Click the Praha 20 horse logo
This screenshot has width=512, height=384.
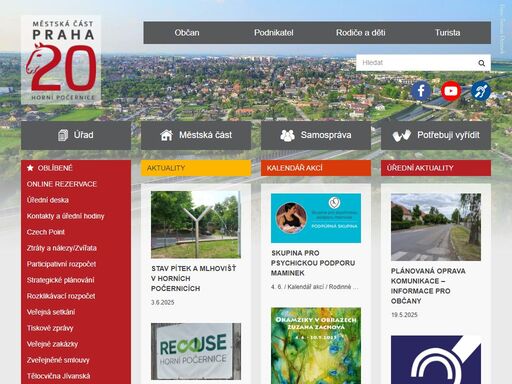pos(61,60)
